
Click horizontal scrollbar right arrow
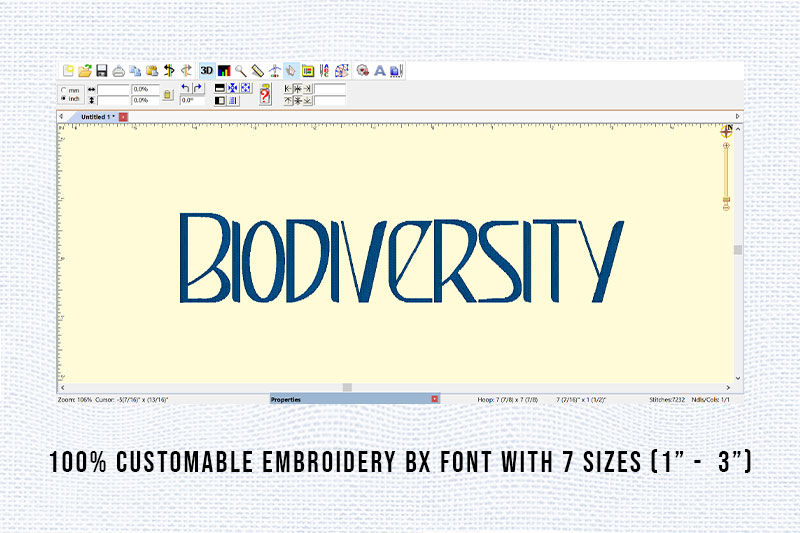[x=729, y=388]
